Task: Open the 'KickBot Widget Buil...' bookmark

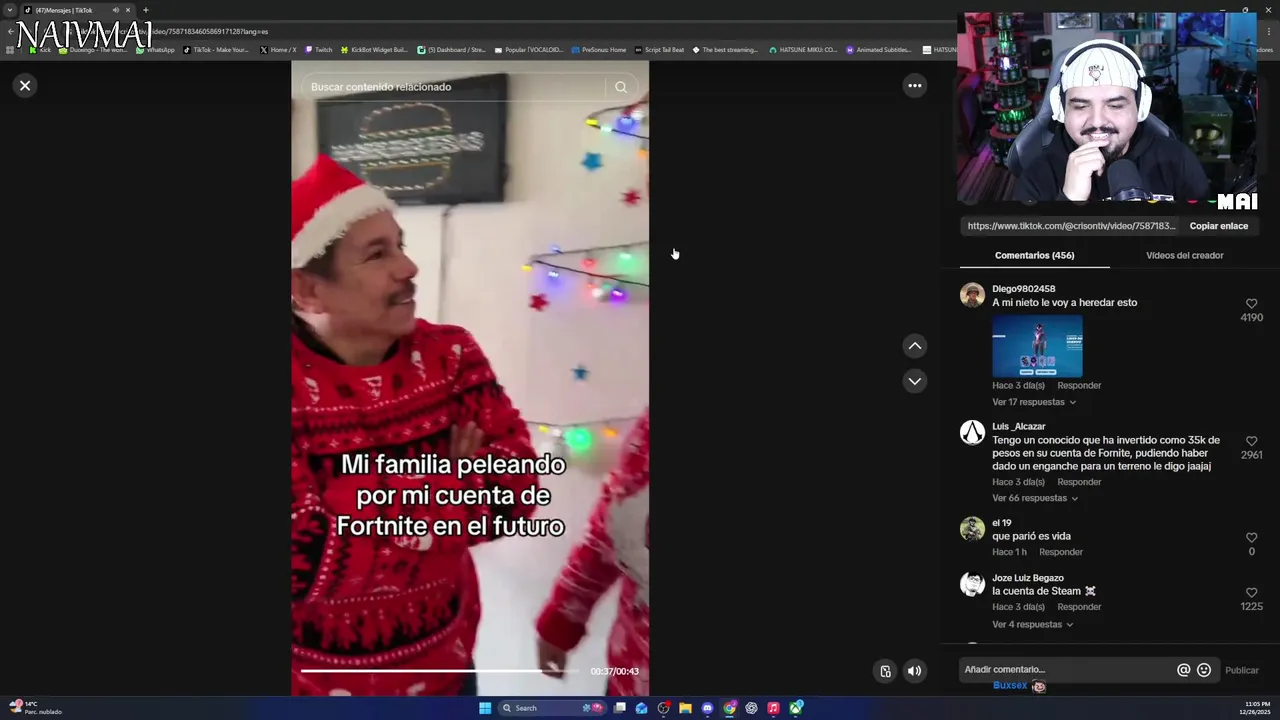Action: [374, 50]
